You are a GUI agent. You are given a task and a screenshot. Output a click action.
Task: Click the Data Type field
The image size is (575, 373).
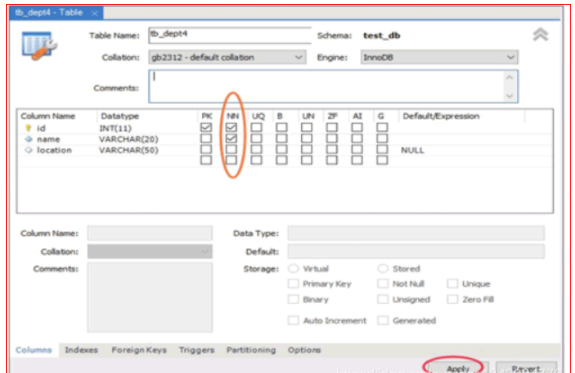(416, 233)
